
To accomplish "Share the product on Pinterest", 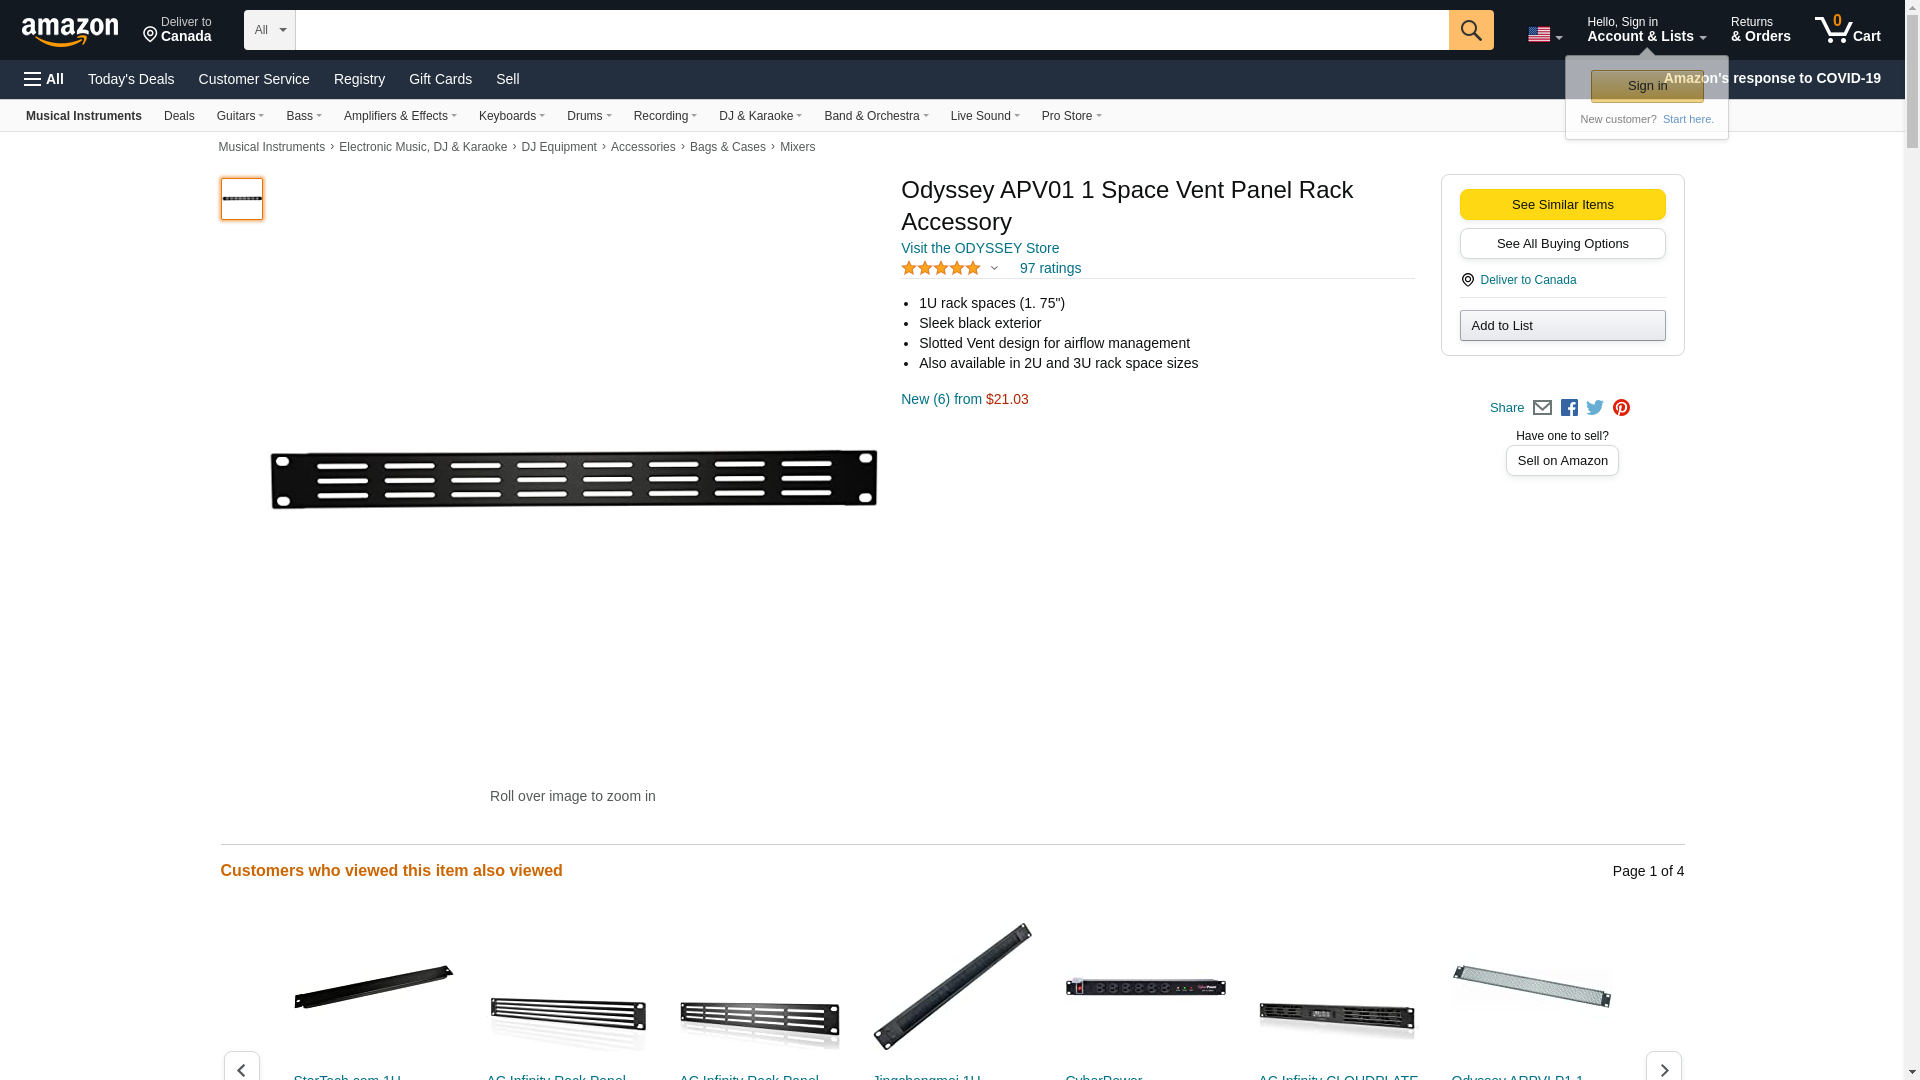I will [x=1621, y=408].
